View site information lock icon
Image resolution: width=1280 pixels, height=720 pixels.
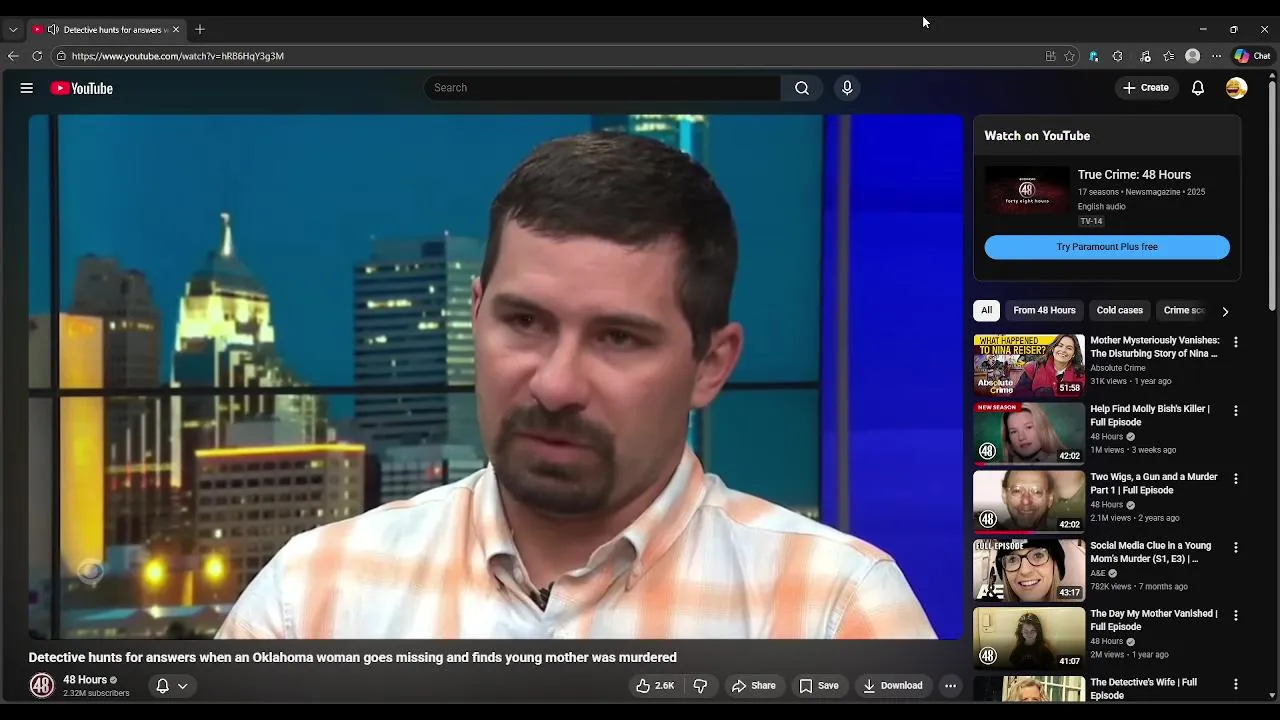pyautogui.click(x=61, y=56)
